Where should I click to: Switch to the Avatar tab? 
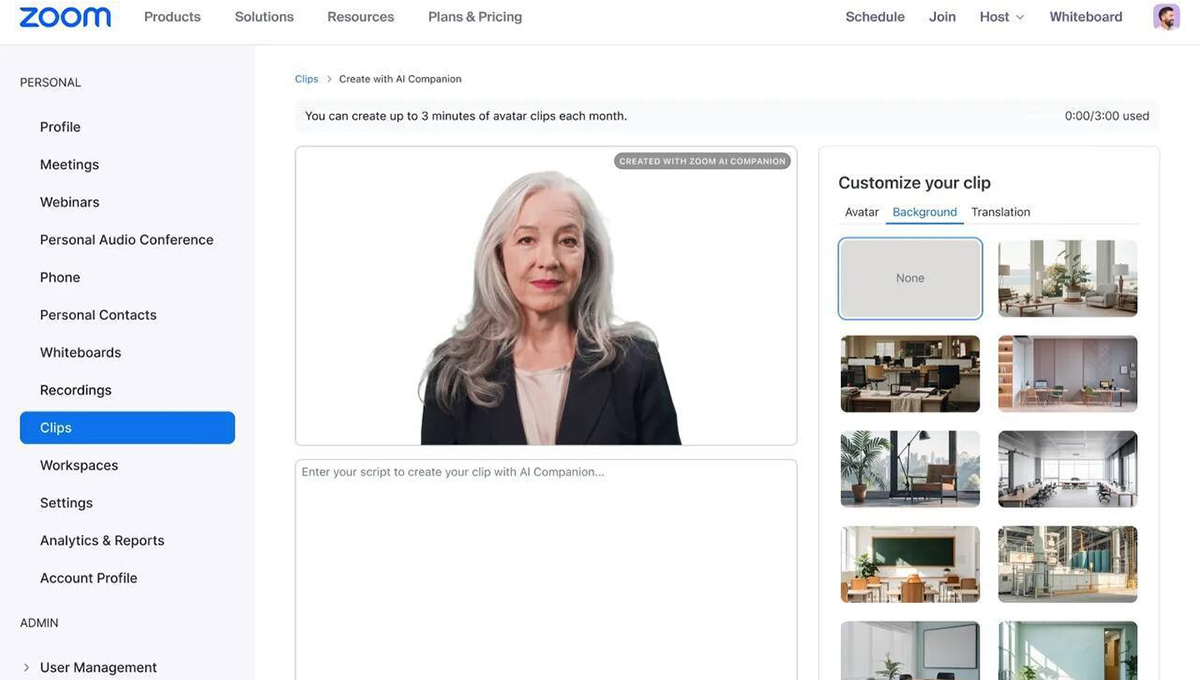862,212
